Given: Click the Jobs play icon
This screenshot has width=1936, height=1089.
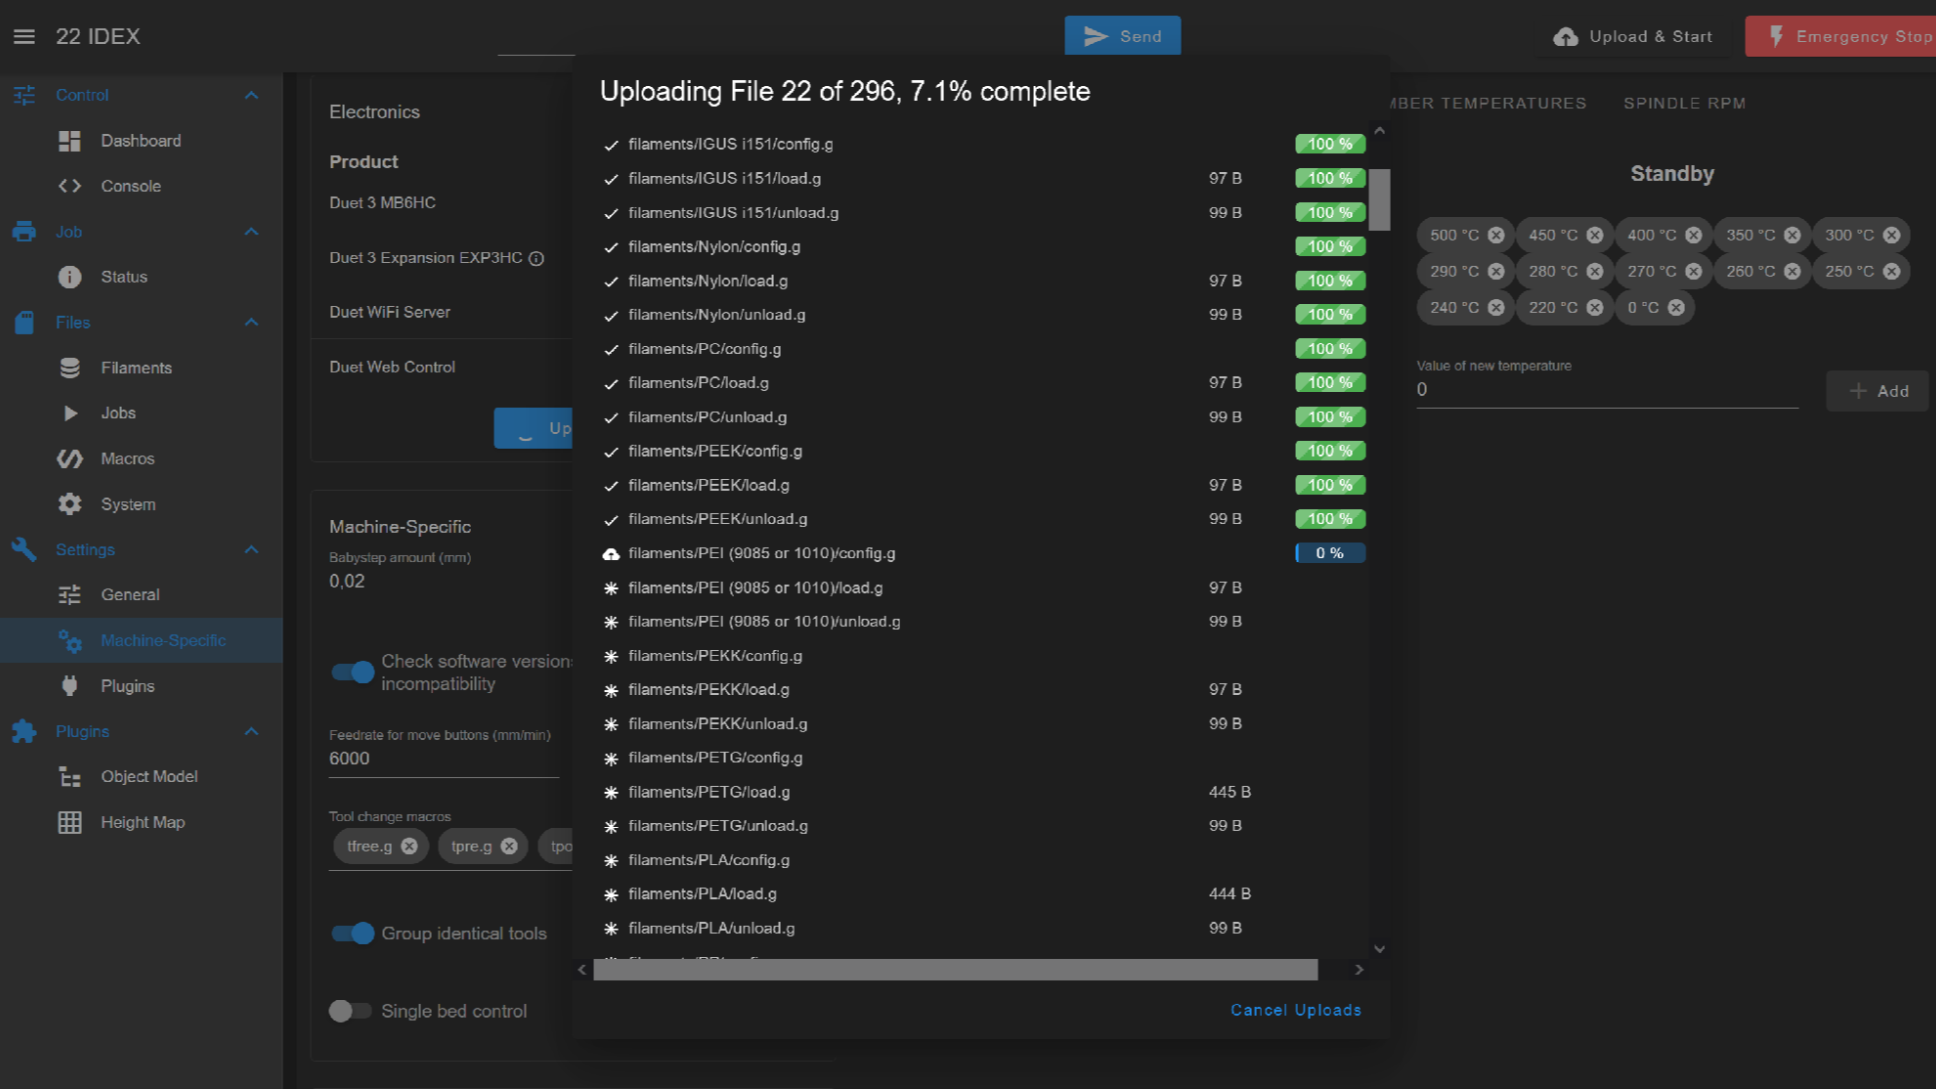Looking at the screenshot, I should click(70, 413).
